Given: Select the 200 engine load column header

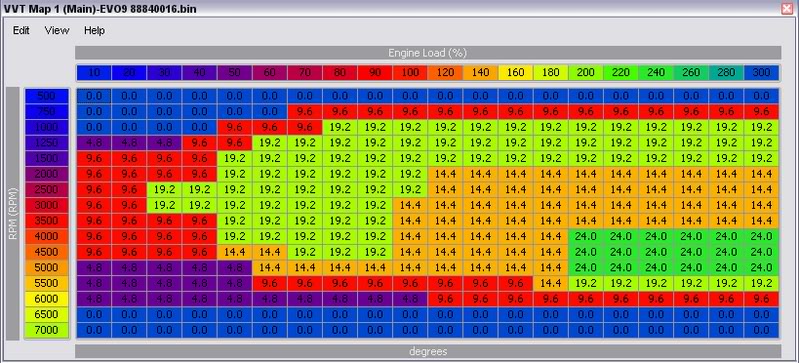Looking at the screenshot, I should [586, 72].
